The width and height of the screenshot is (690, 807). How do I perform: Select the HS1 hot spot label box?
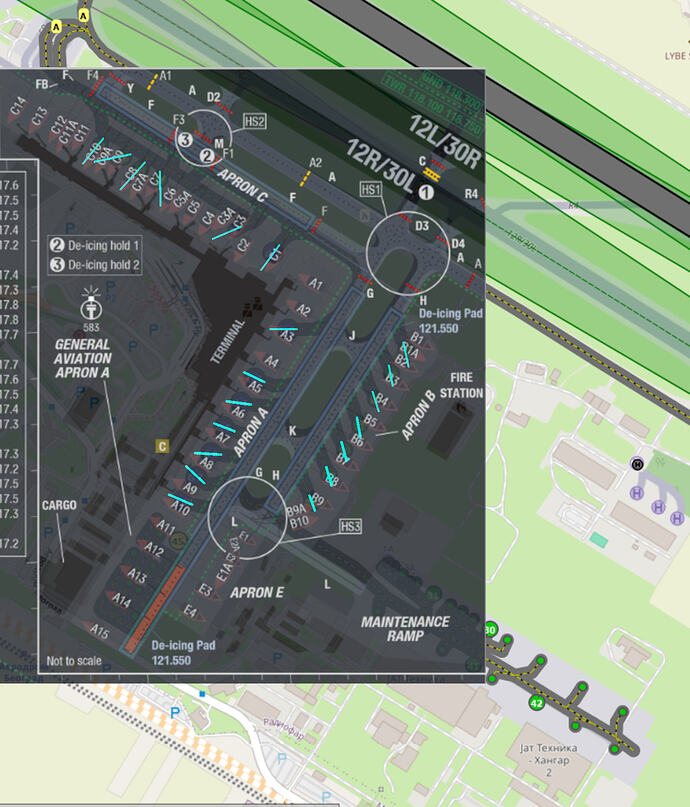click(x=370, y=189)
